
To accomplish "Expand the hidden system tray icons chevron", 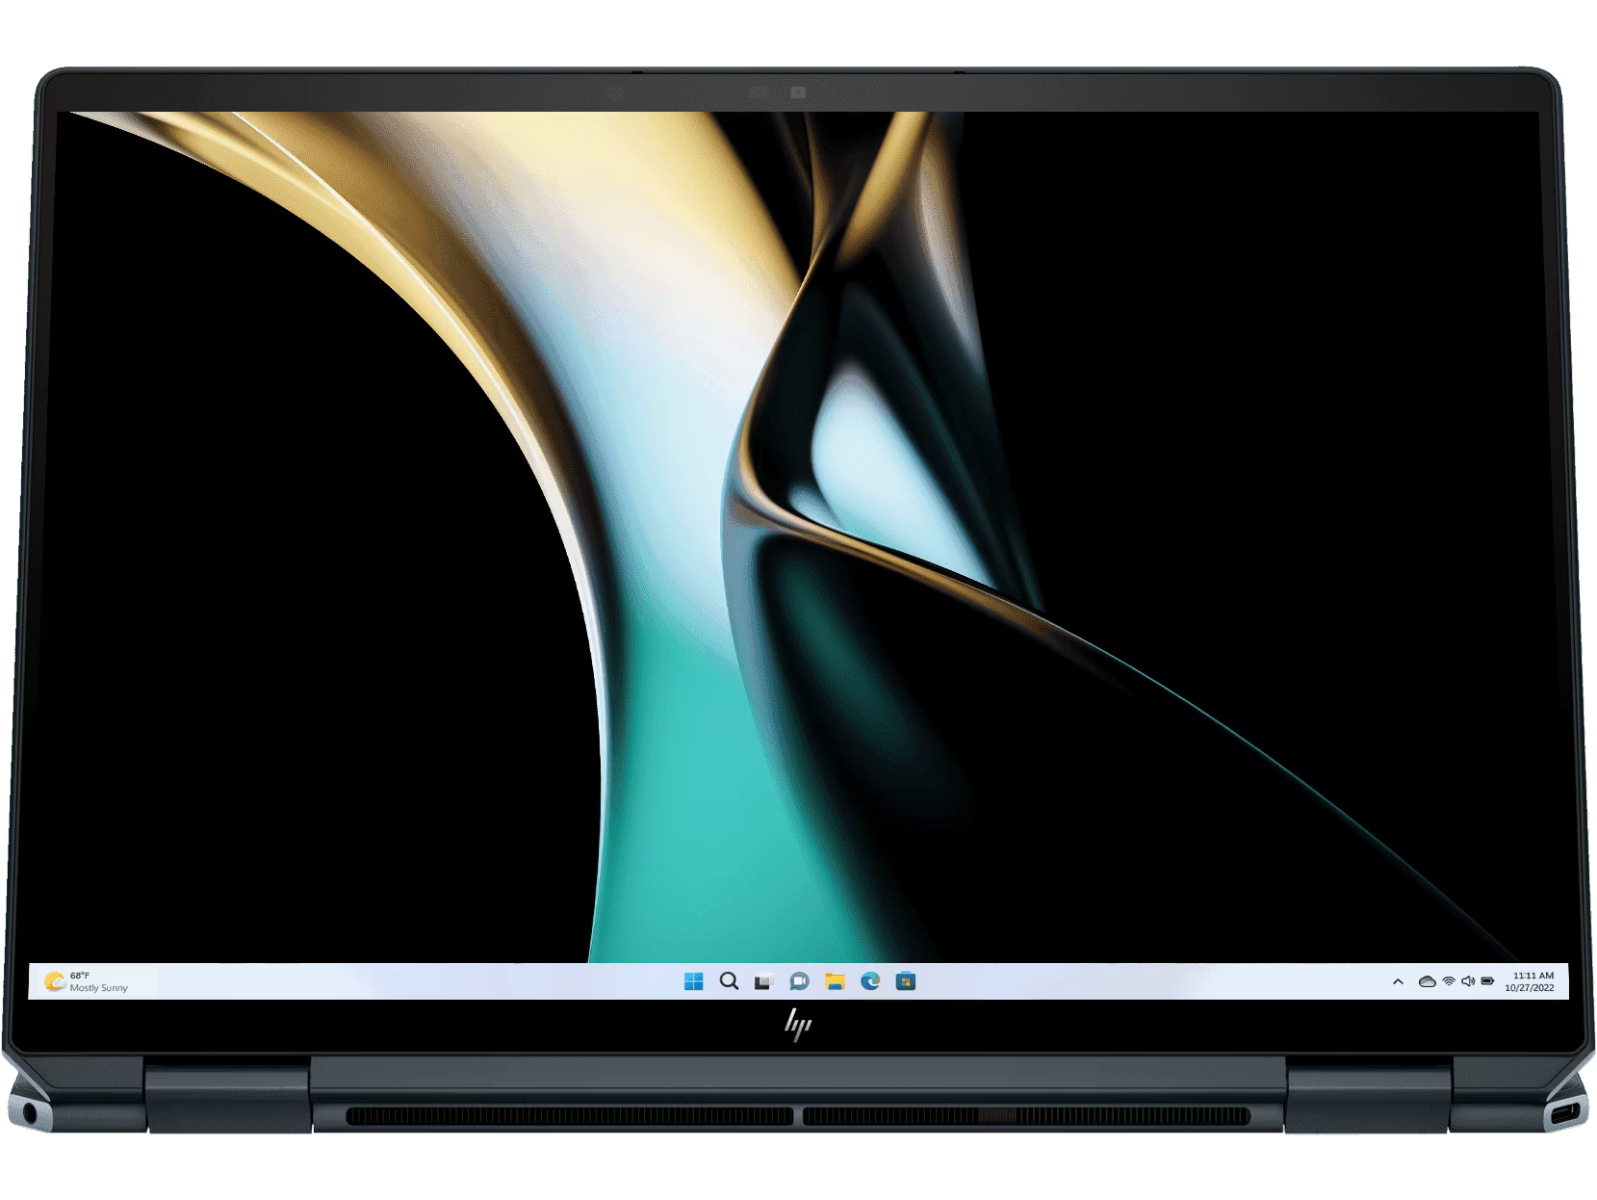I will (1398, 982).
